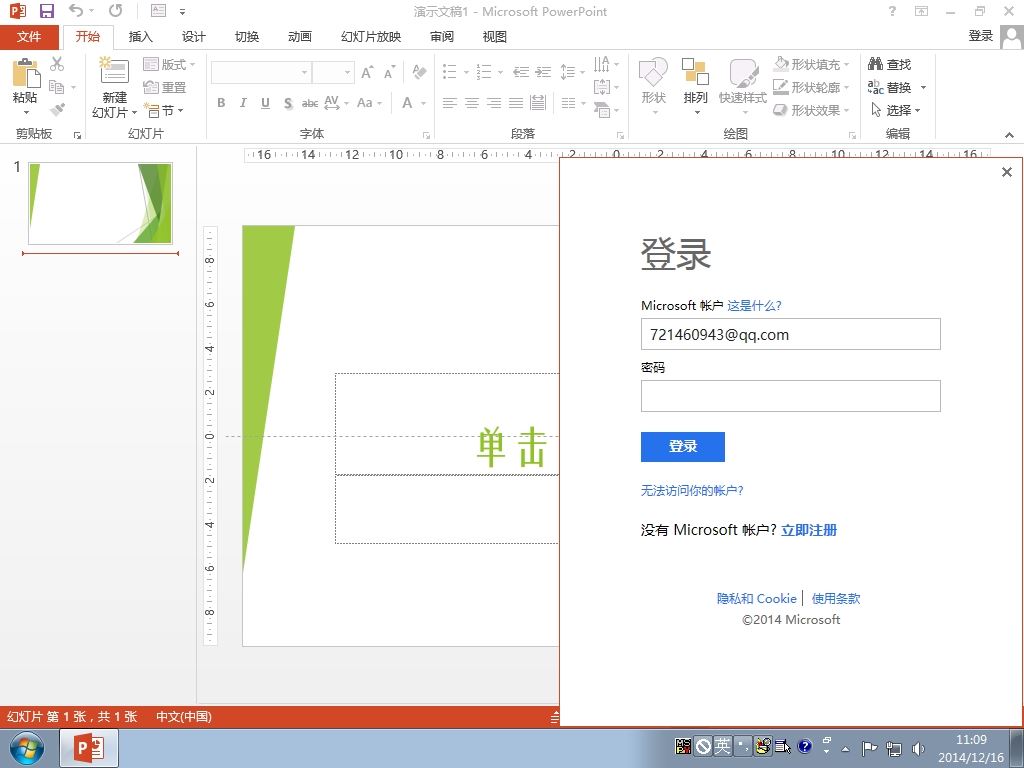Switch to the Design 设计 tab
Image resolution: width=1024 pixels, height=768 pixels.
[193, 37]
